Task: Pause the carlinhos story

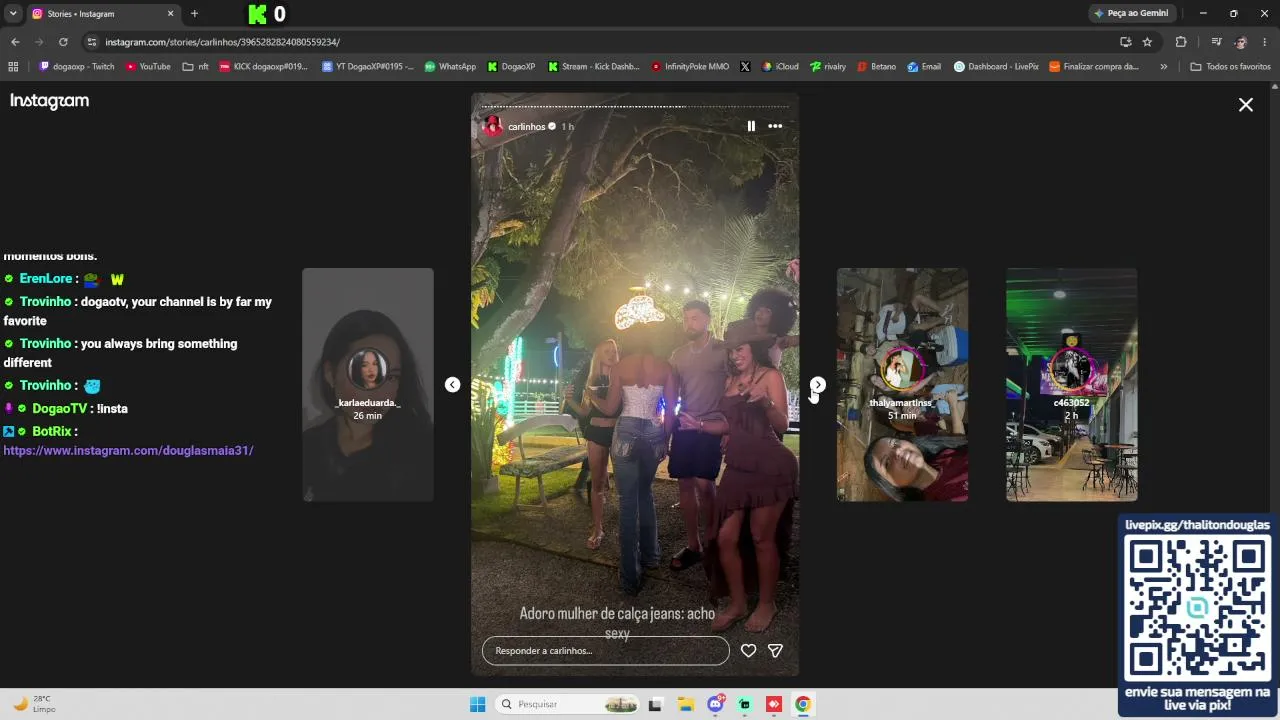Action: coord(751,126)
